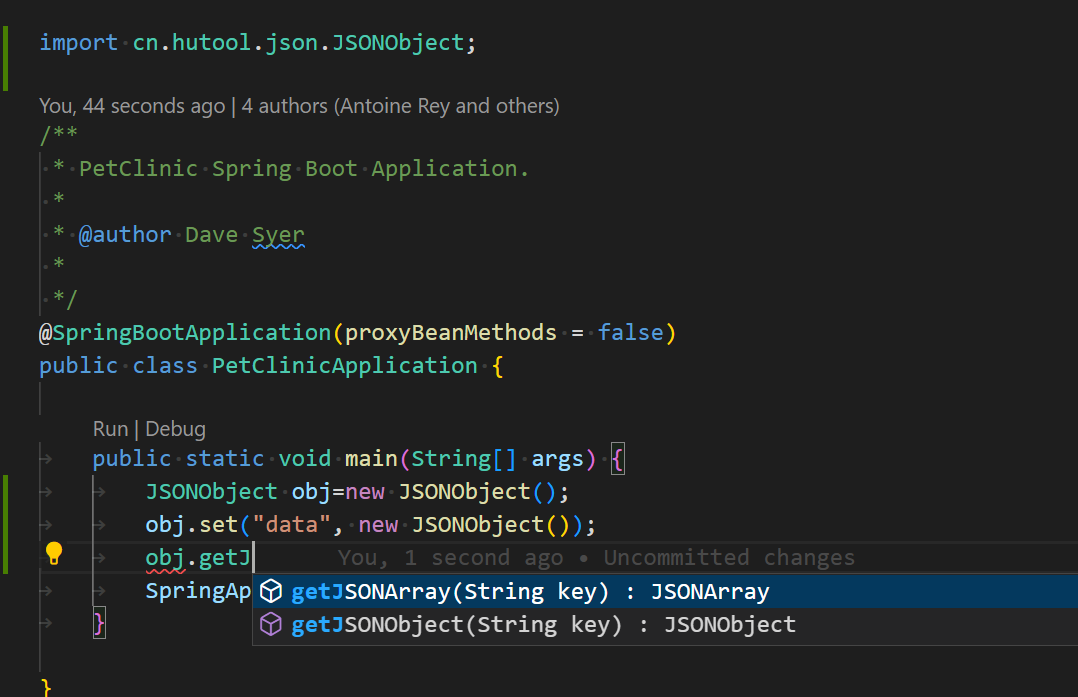Select getJSONObject(String key) suggestion
The height and width of the screenshot is (697, 1078).
(665, 624)
